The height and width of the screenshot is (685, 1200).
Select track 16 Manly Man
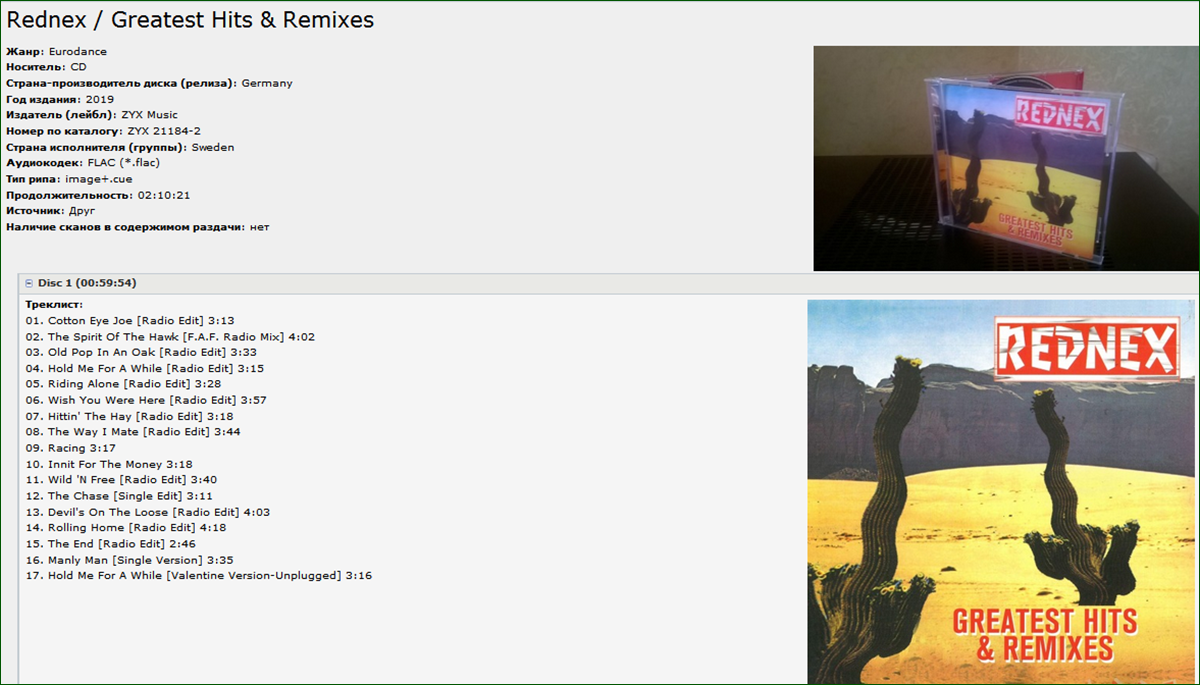click(x=129, y=560)
